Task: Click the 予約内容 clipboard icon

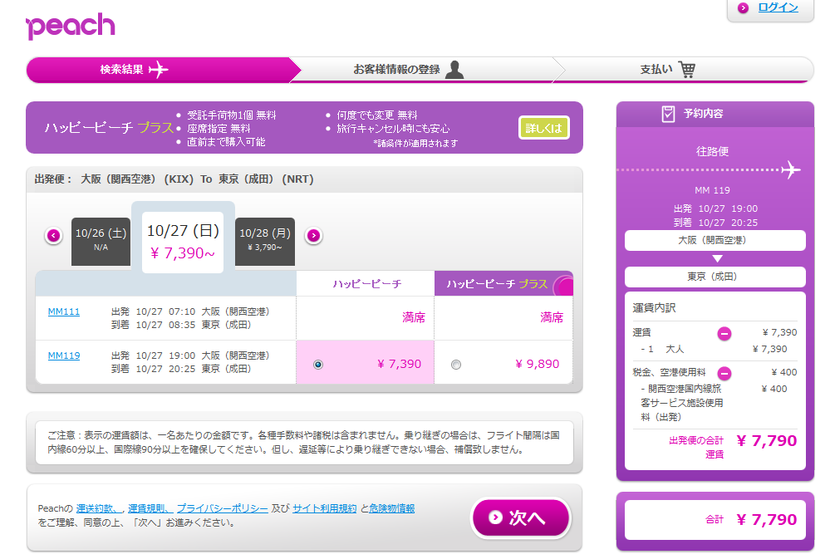Action: pos(668,113)
